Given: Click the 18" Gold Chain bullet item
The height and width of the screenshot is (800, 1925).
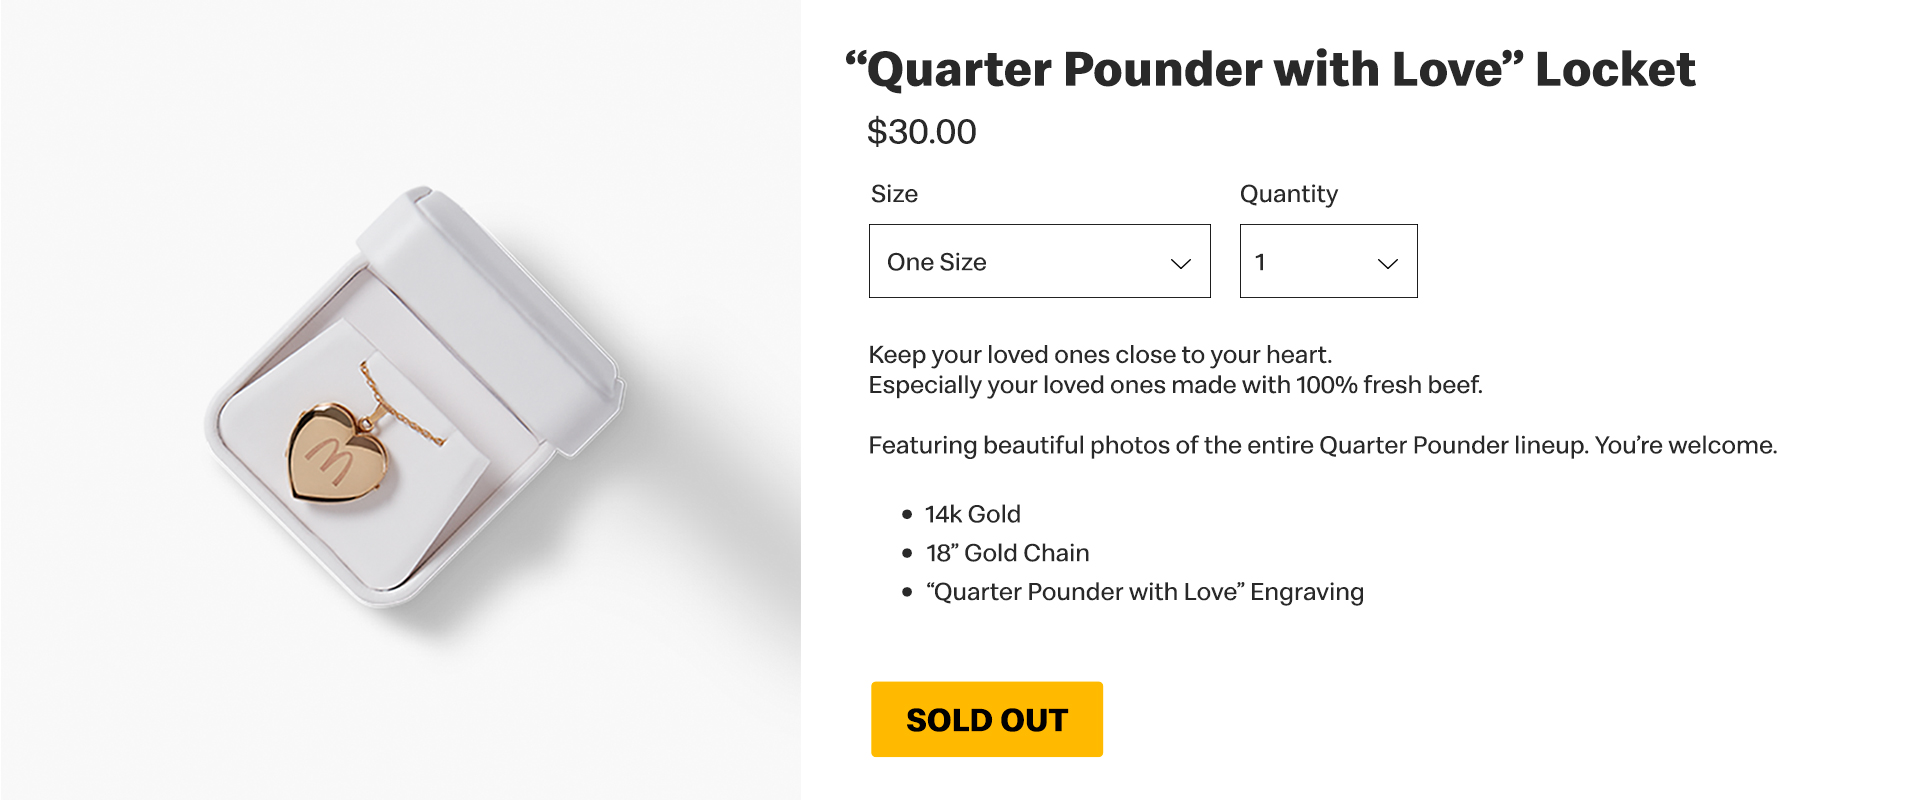Looking at the screenshot, I should coord(1007,553).
